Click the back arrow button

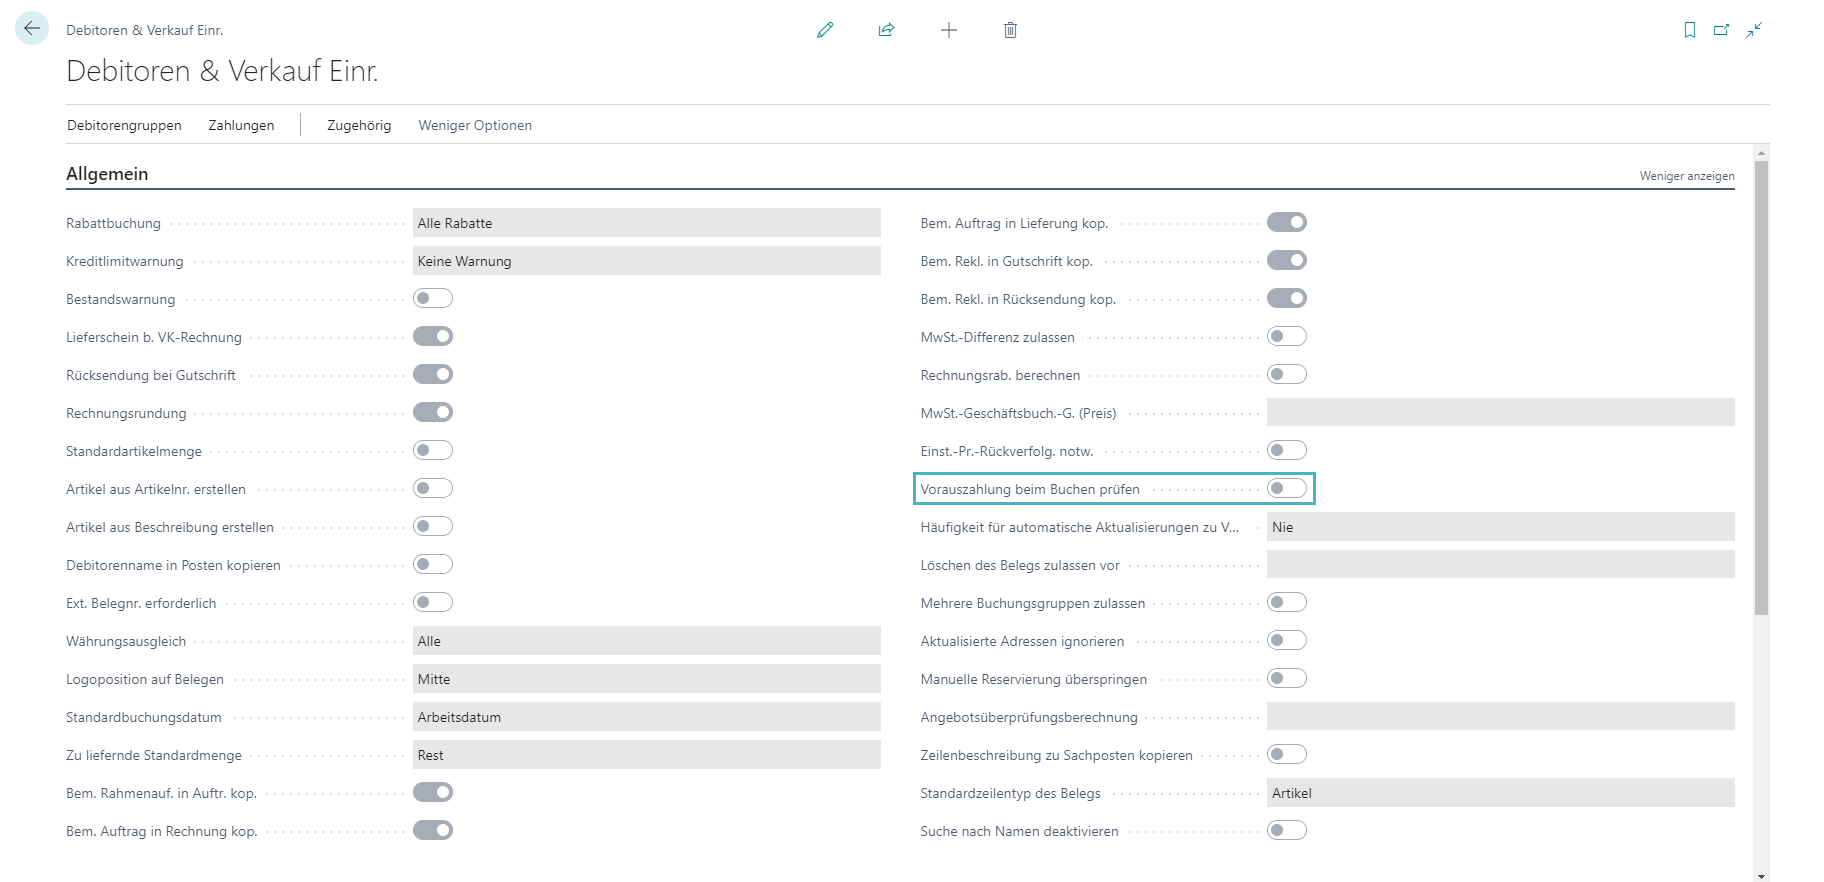[x=32, y=29]
